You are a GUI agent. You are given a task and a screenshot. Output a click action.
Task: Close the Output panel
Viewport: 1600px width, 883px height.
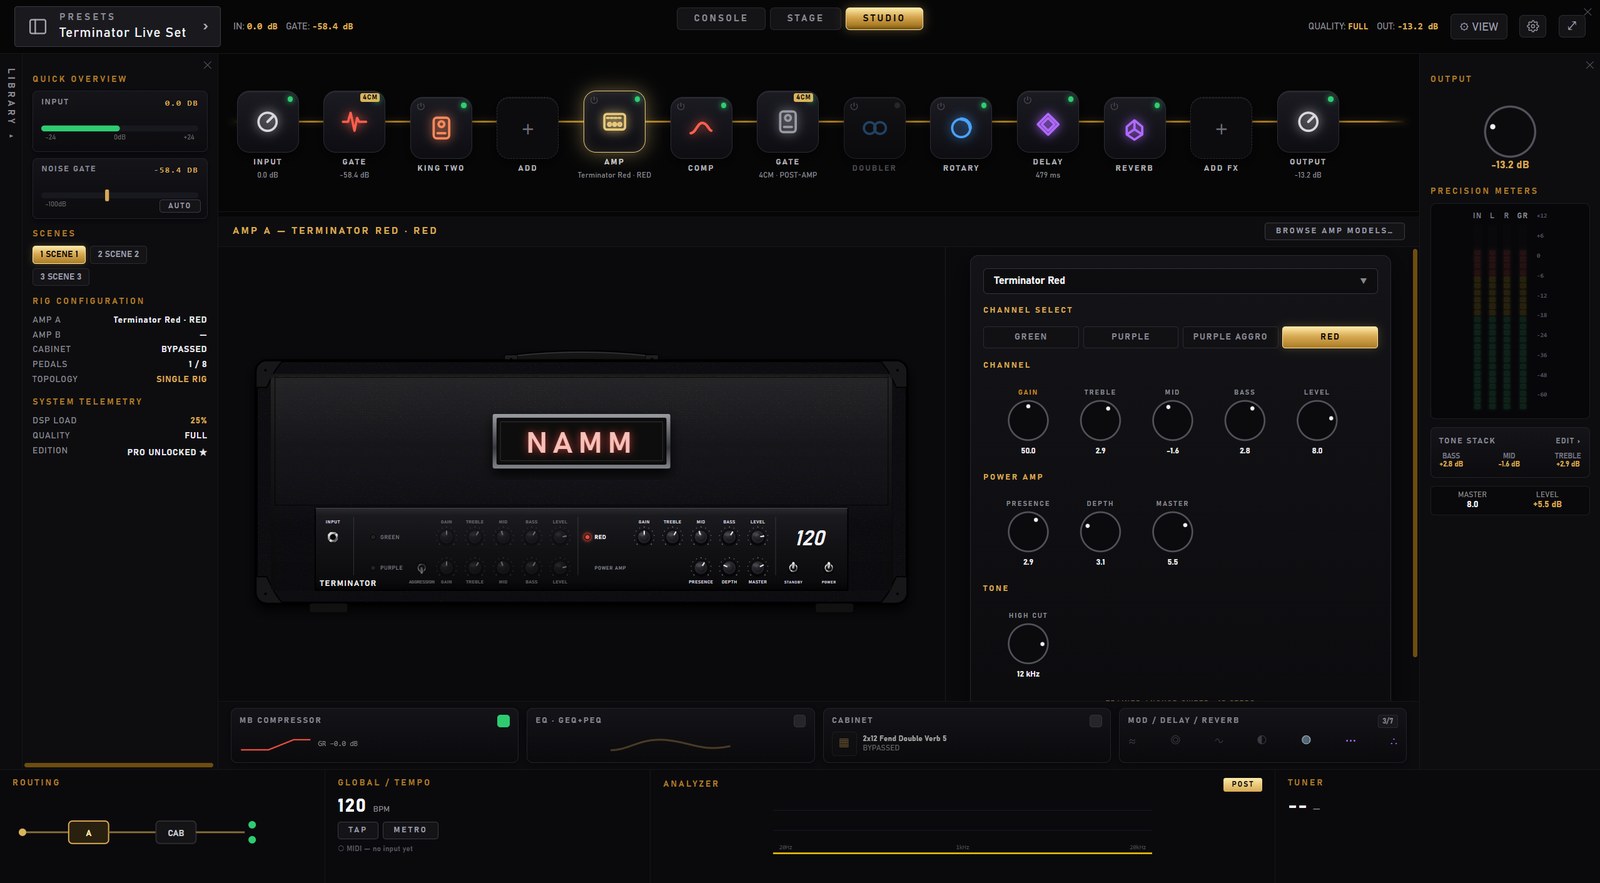1590,65
